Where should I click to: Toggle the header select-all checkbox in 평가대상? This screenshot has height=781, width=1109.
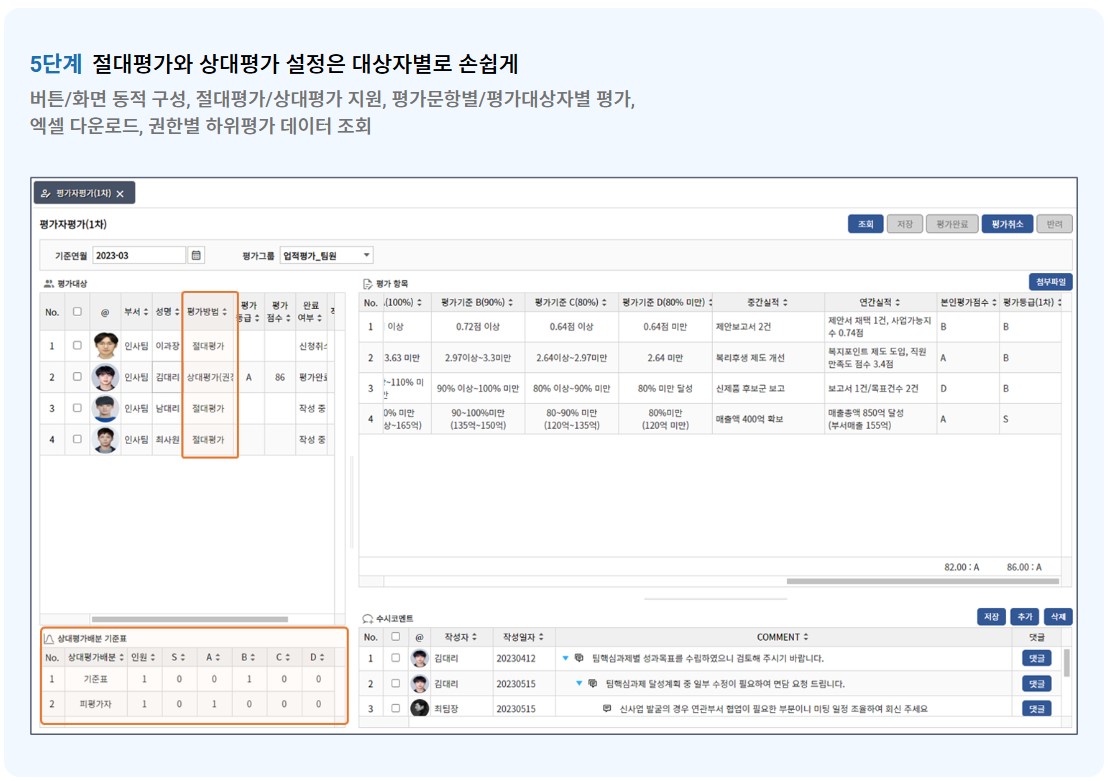coord(77,312)
